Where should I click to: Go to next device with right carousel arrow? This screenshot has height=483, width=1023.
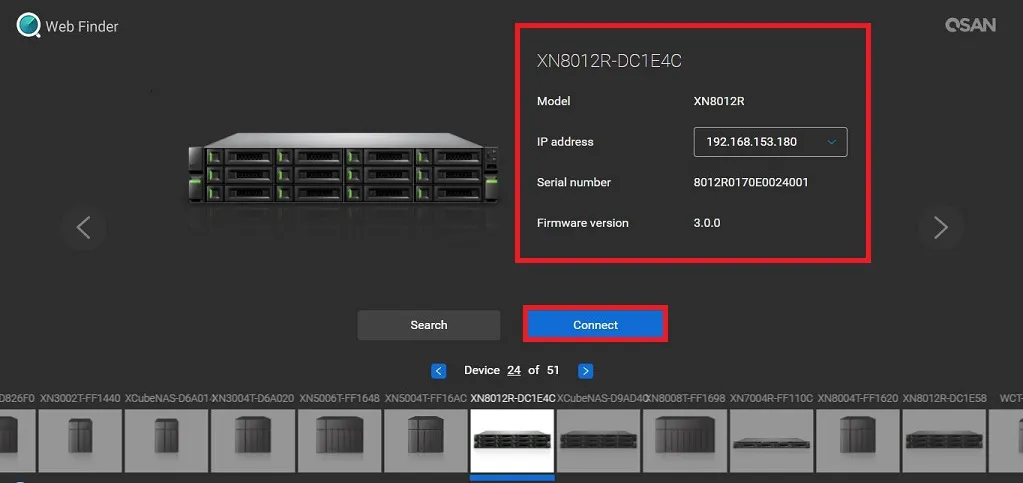(940, 227)
